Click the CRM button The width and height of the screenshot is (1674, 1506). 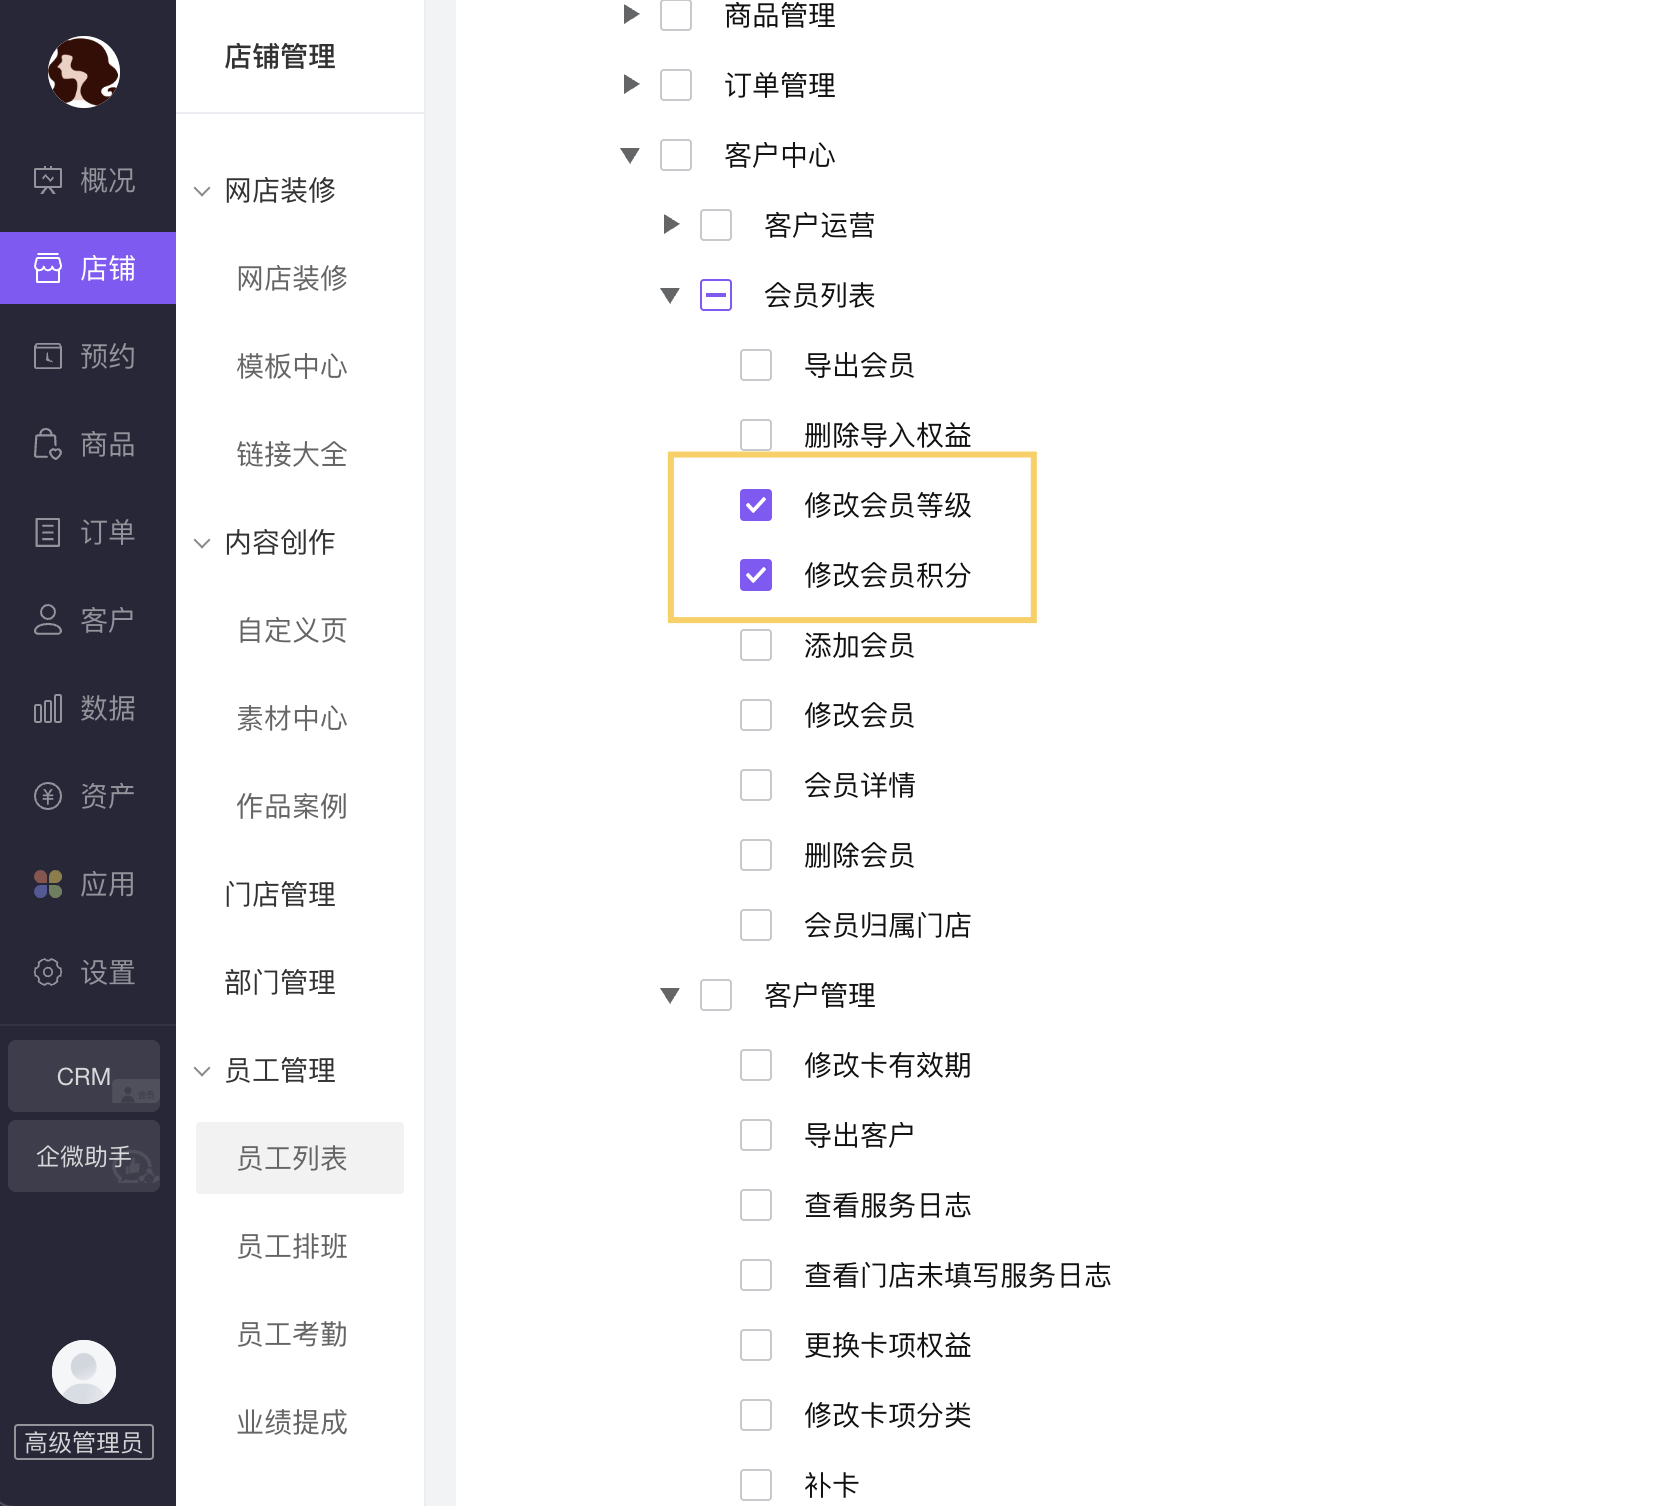click(84, 1076)
